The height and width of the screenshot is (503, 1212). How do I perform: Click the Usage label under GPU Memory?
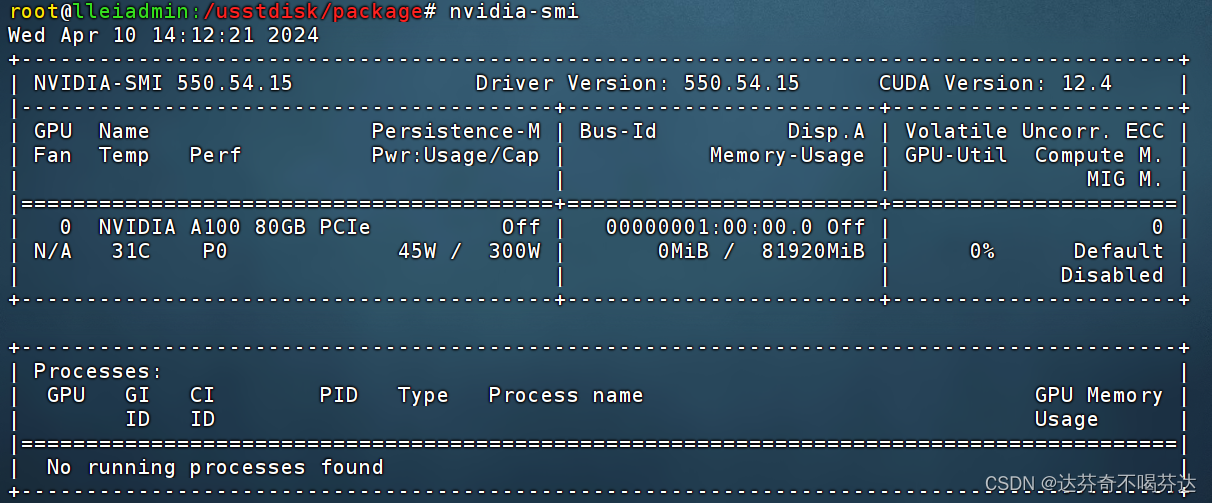[1067, 420]
